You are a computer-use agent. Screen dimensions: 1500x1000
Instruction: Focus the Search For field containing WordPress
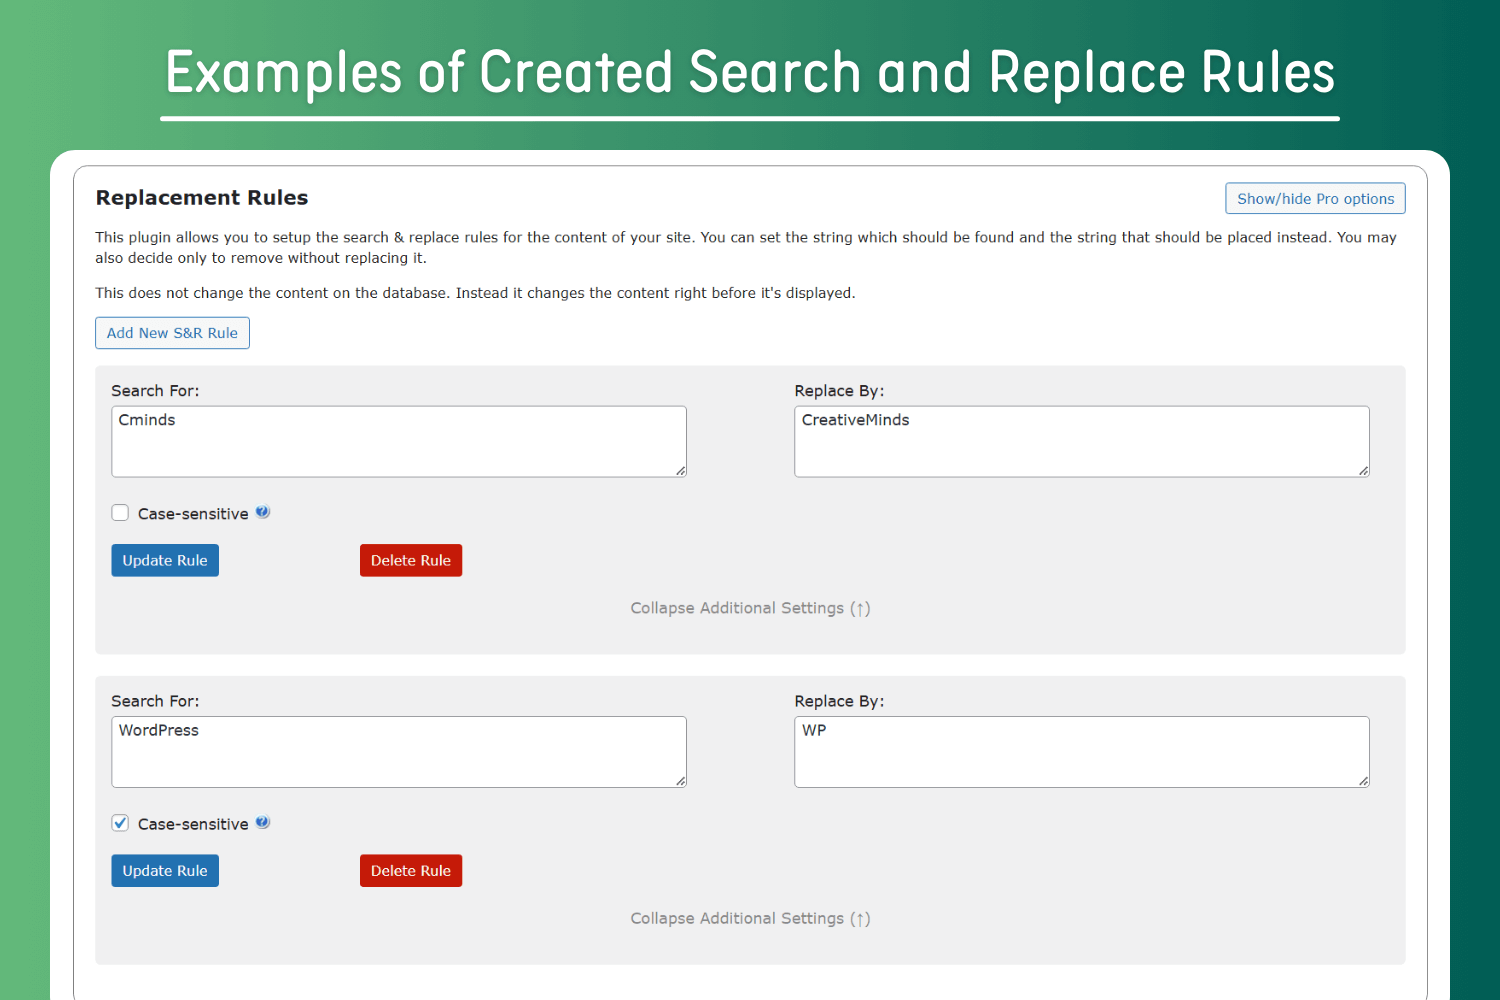(399, 751)
